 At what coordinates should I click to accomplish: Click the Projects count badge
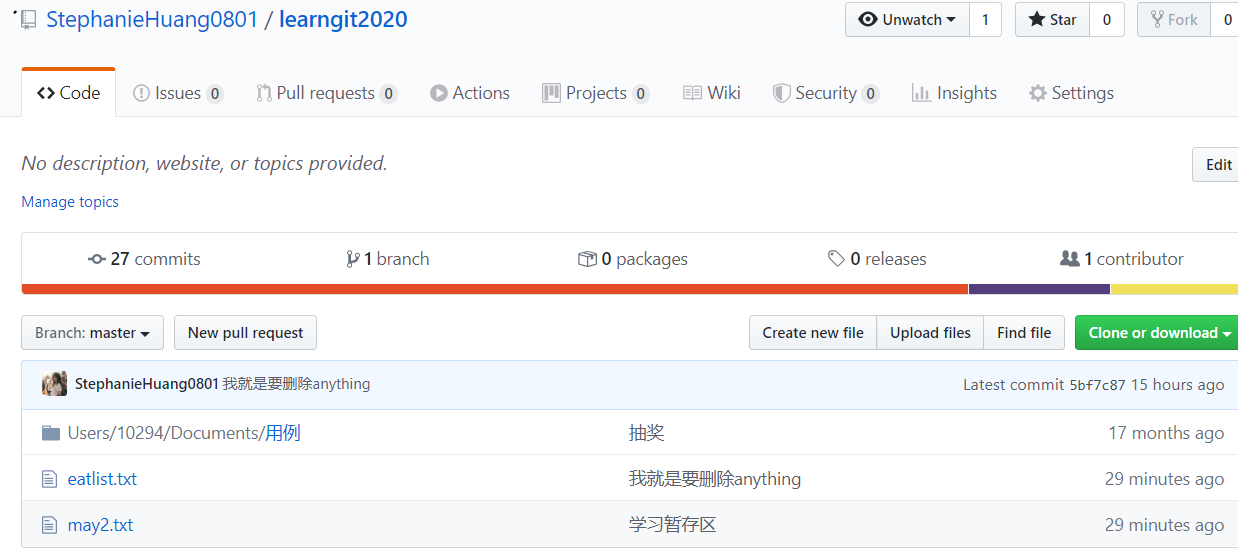pyautogui.click(x=641, y=94)
